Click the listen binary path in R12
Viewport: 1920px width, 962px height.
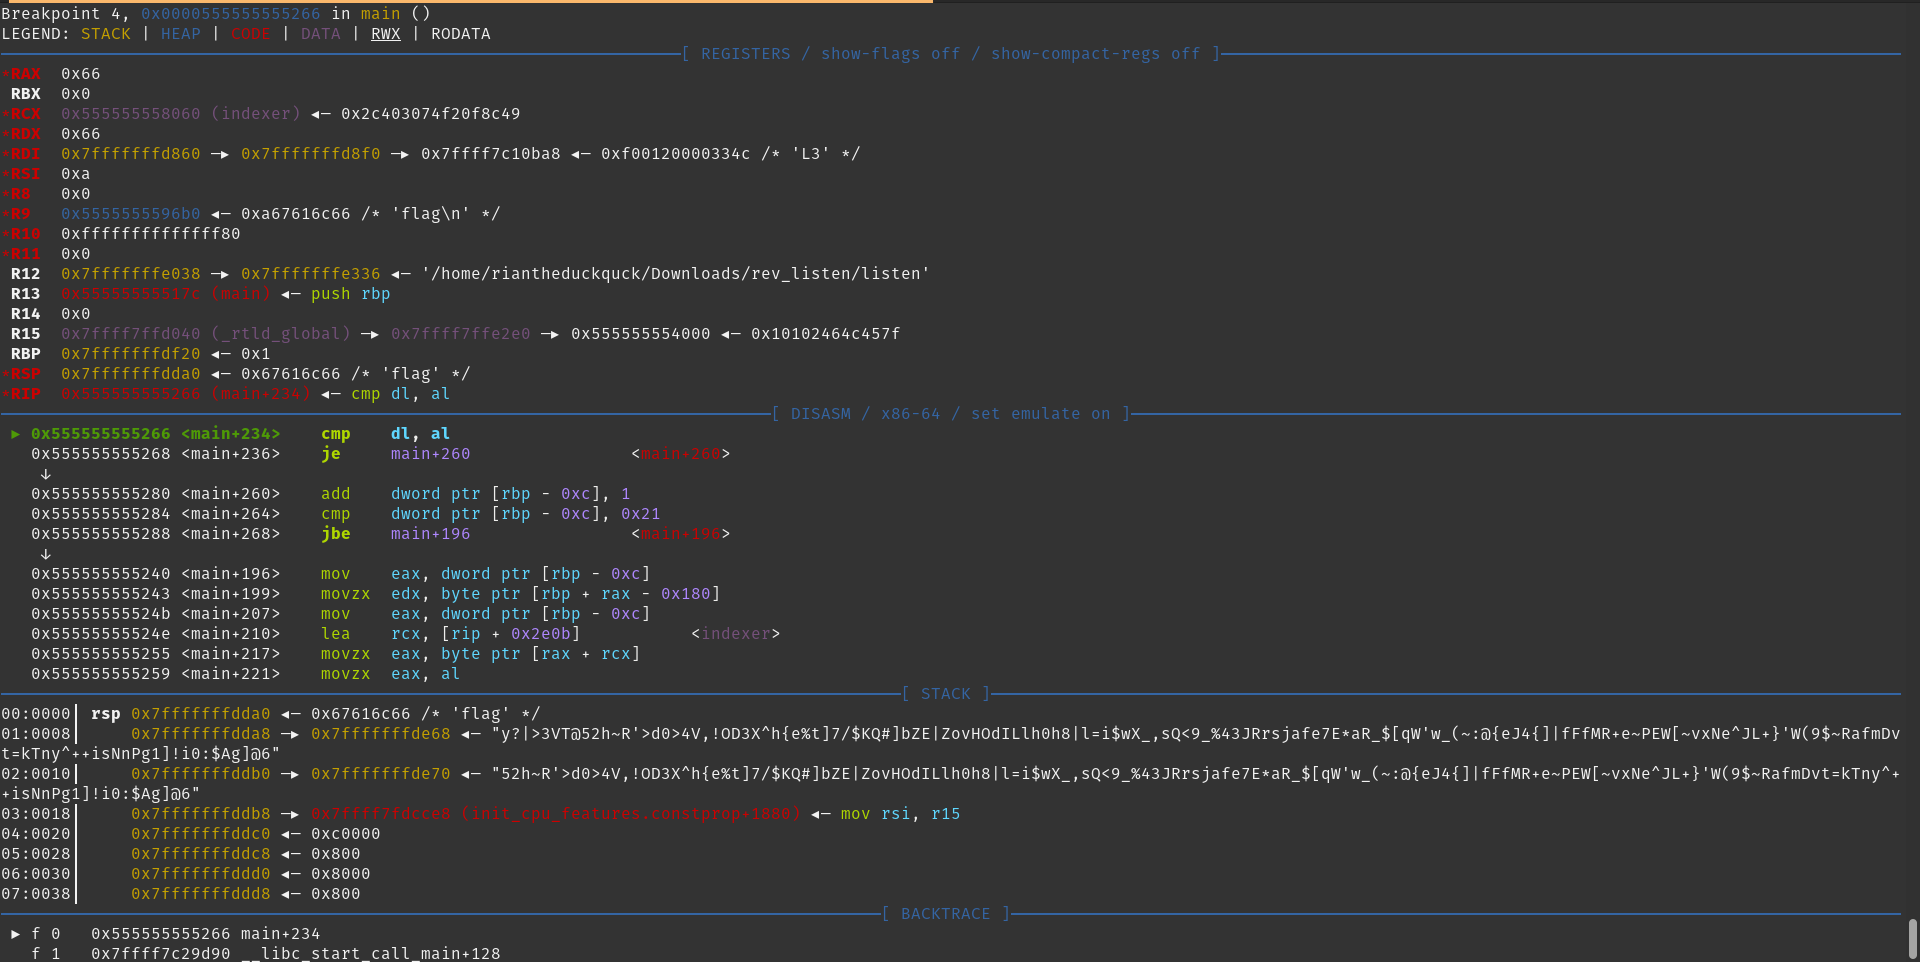pyautogui.click(x=675, y=274)
